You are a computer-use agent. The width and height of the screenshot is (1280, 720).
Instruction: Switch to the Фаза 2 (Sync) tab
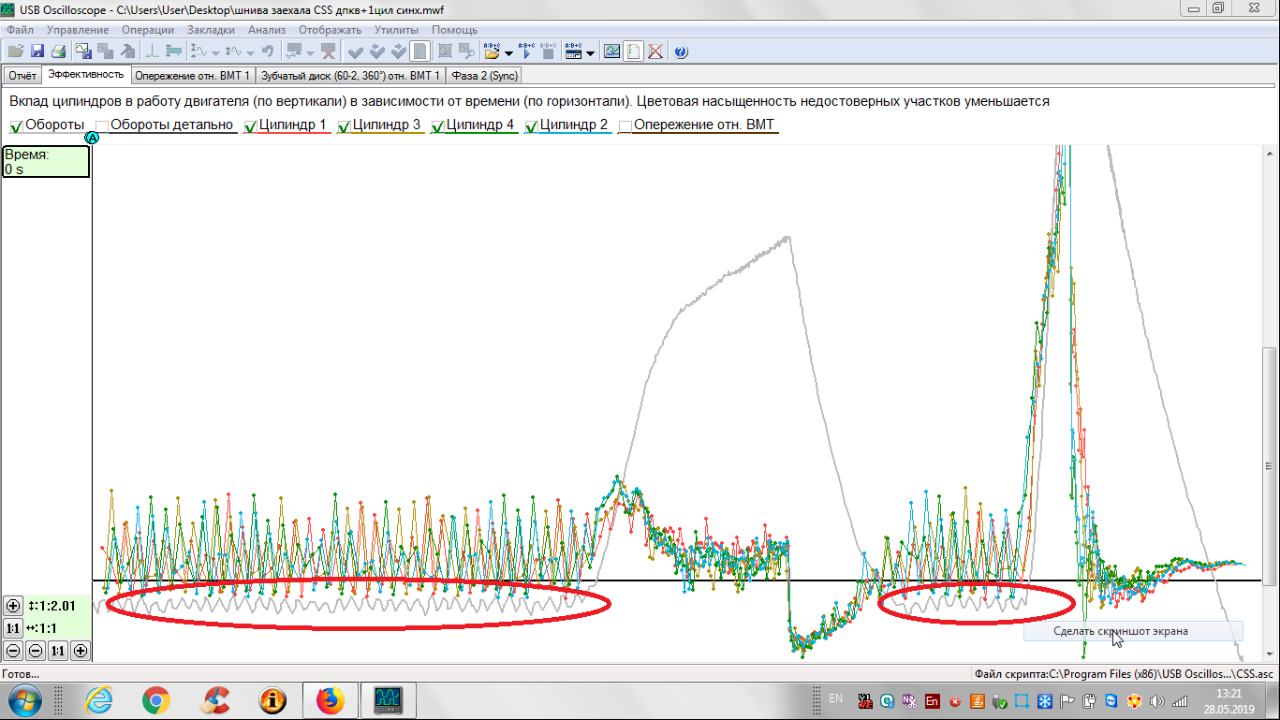click(484, 75)
